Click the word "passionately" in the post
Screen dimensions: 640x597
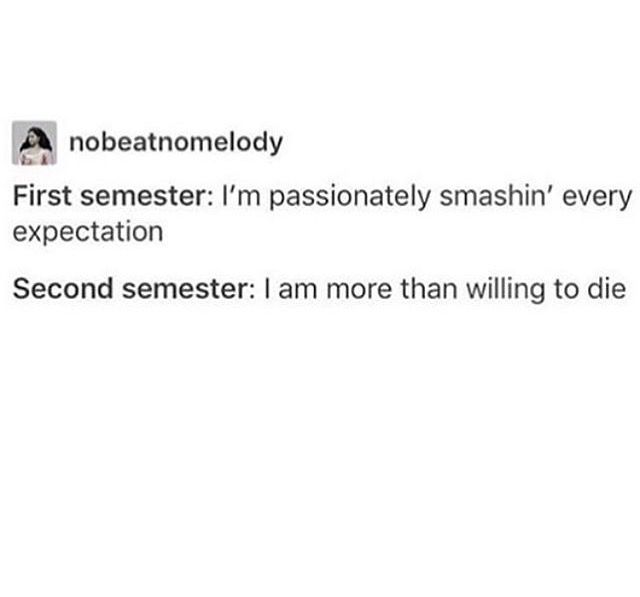coord(350,197)
